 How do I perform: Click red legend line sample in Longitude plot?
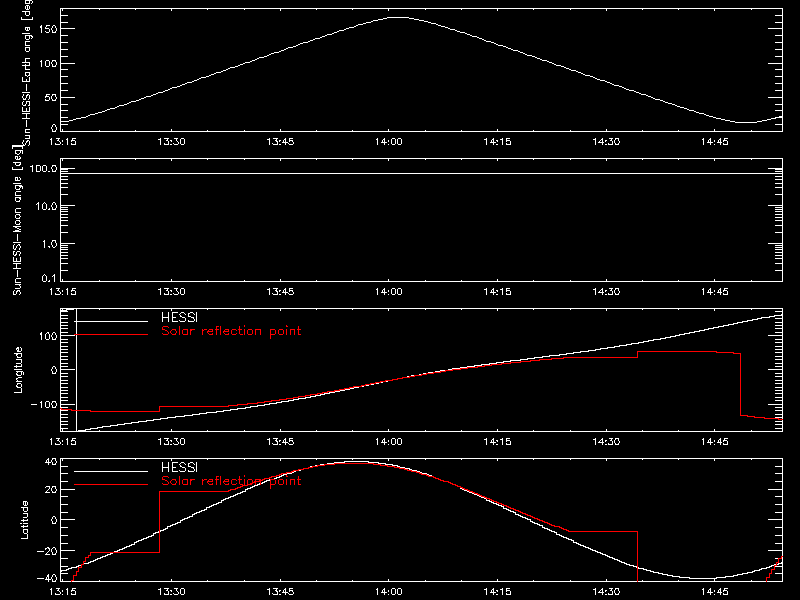tap(111, 335)
